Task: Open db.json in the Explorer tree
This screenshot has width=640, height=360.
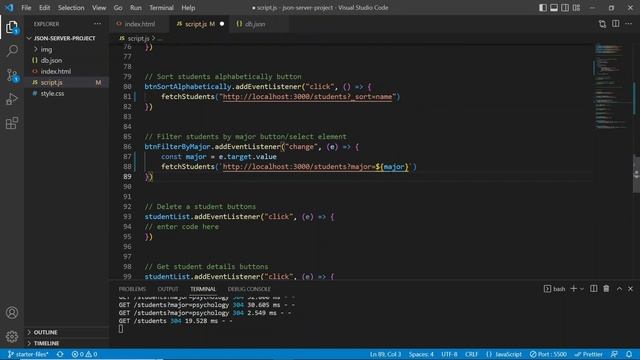Action: click(x=51, y=60)
